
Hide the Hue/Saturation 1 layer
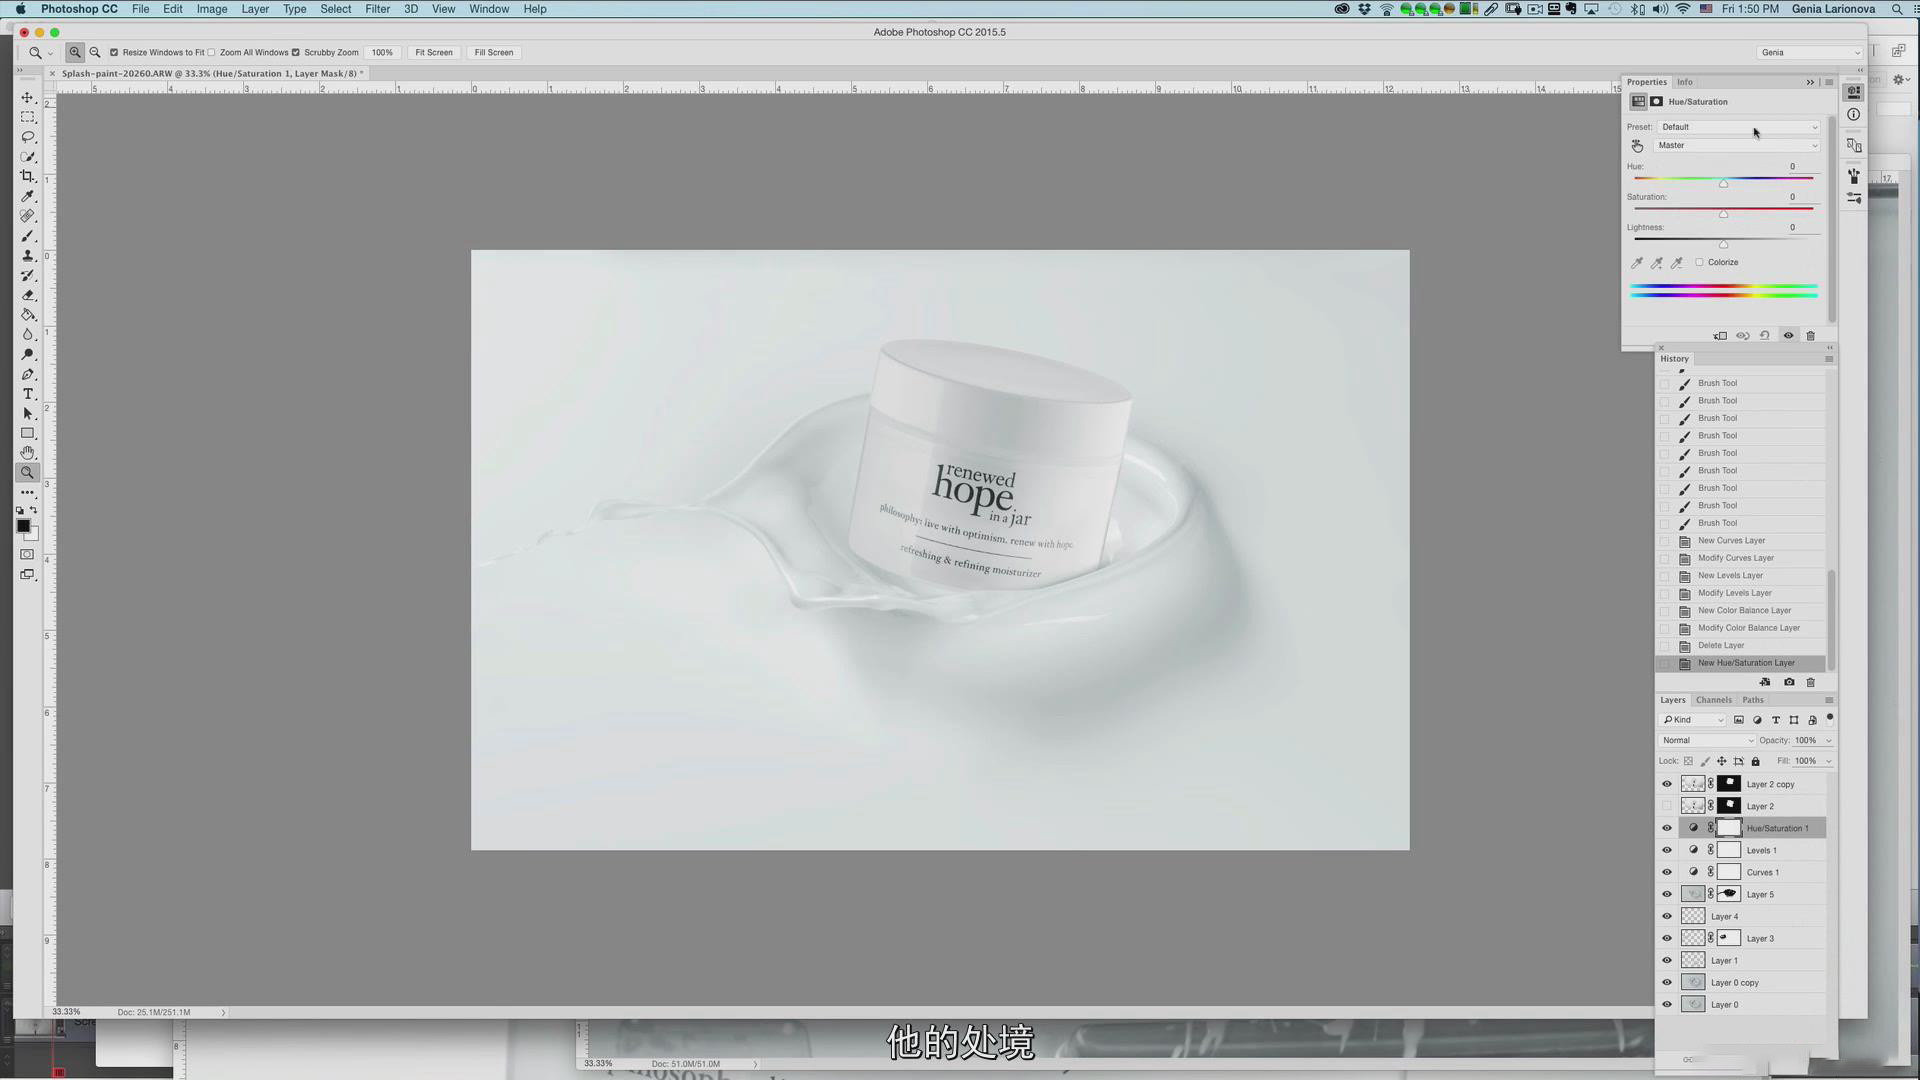click(1667, 828)
